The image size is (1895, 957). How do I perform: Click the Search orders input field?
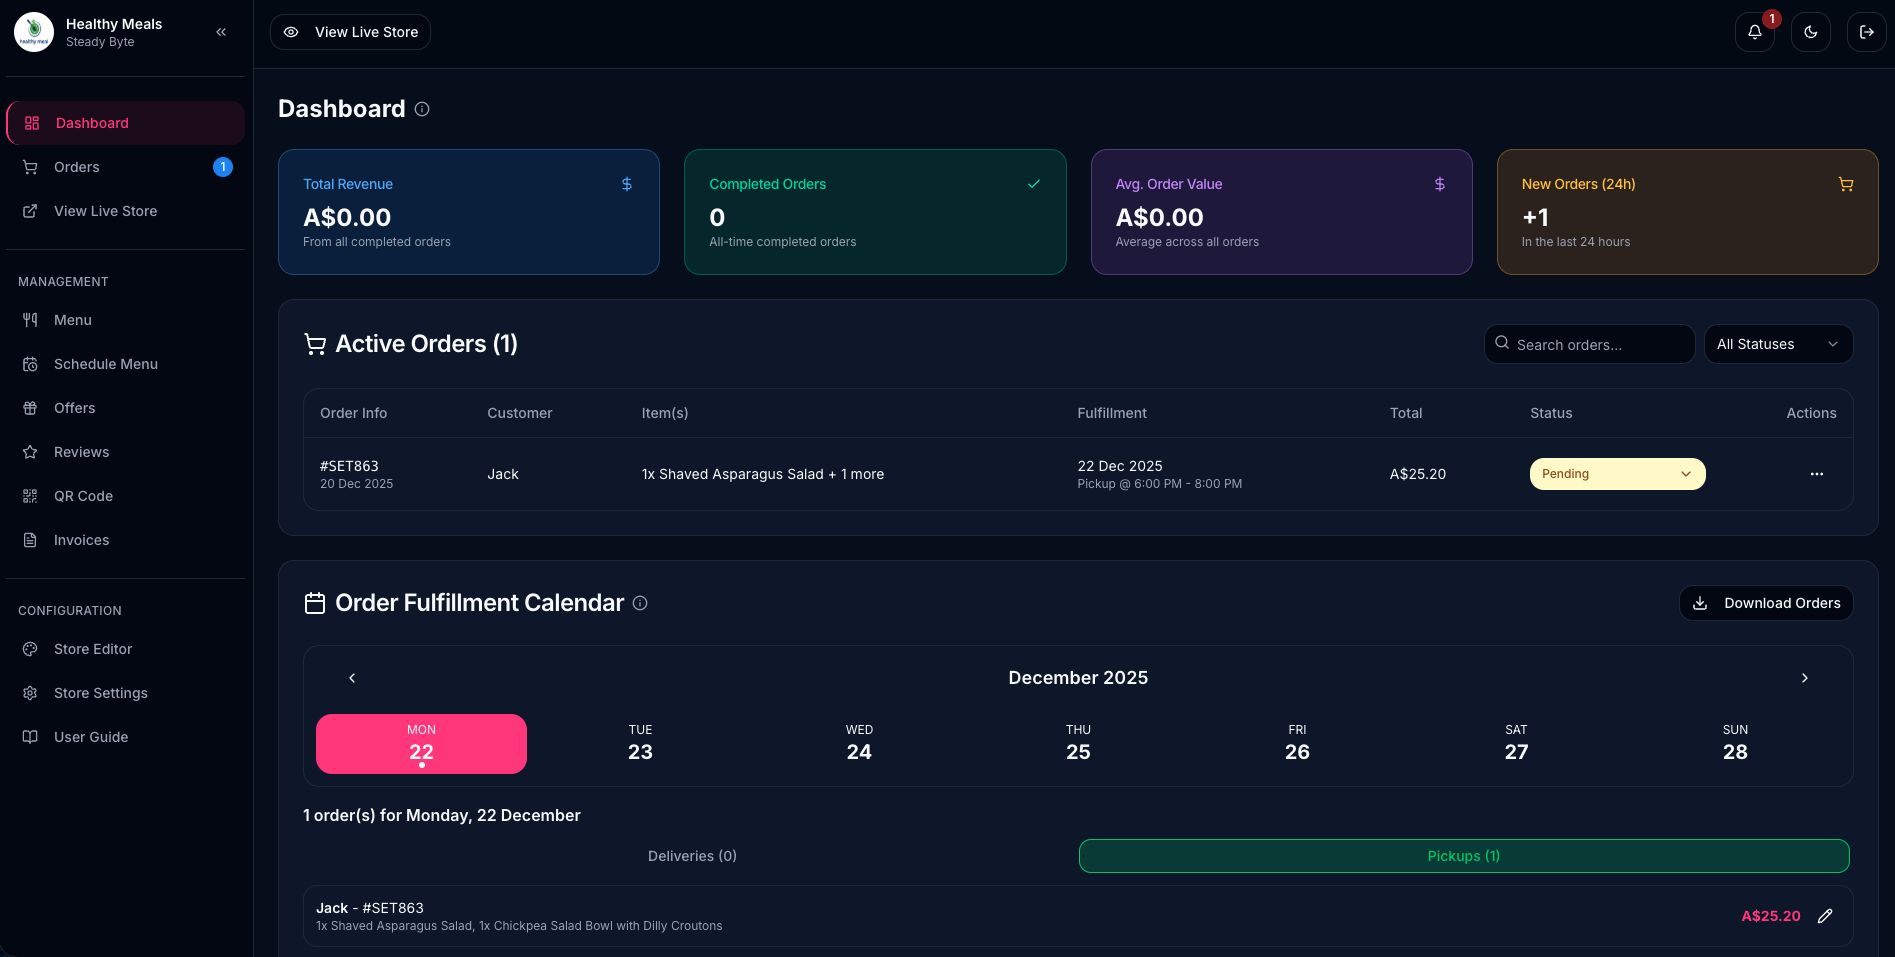(x=1589, y=344)
